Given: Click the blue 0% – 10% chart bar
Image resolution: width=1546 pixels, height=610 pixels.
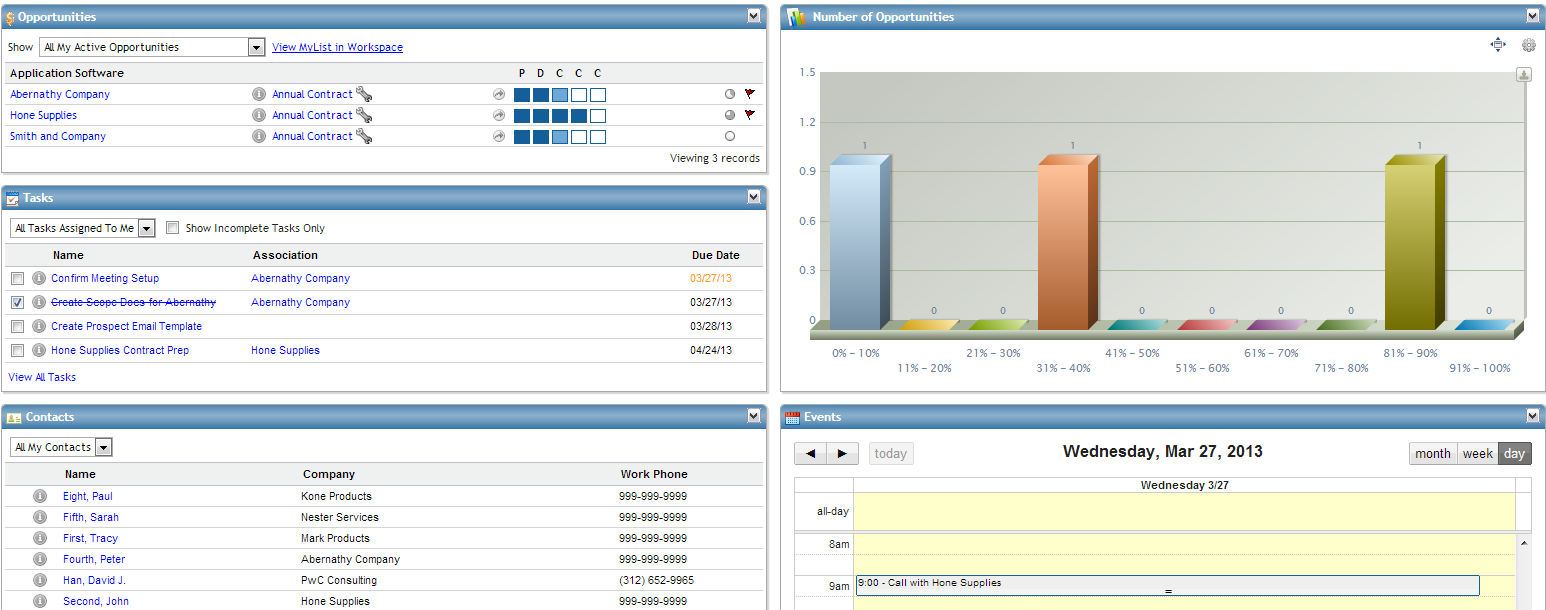Looking at the screenshot, I should point(860,243).
